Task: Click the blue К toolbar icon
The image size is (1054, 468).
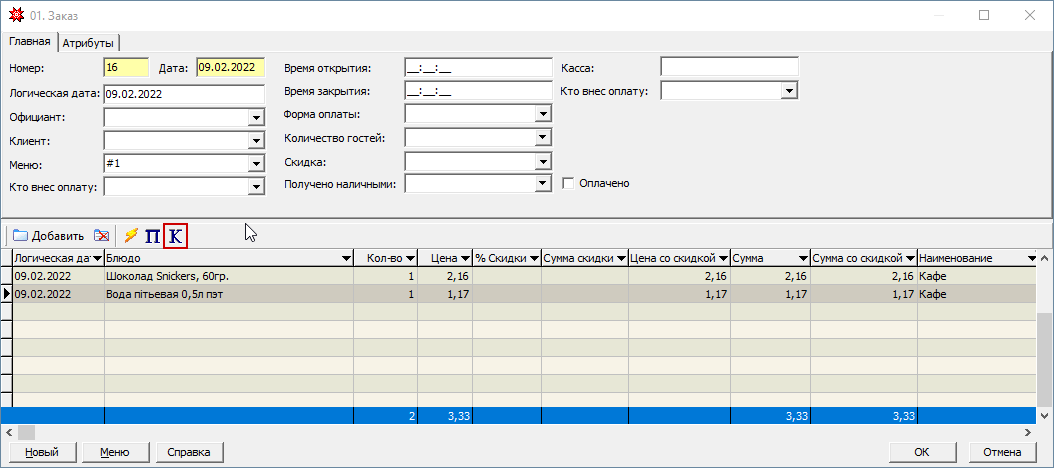Action: coord(175,236)
